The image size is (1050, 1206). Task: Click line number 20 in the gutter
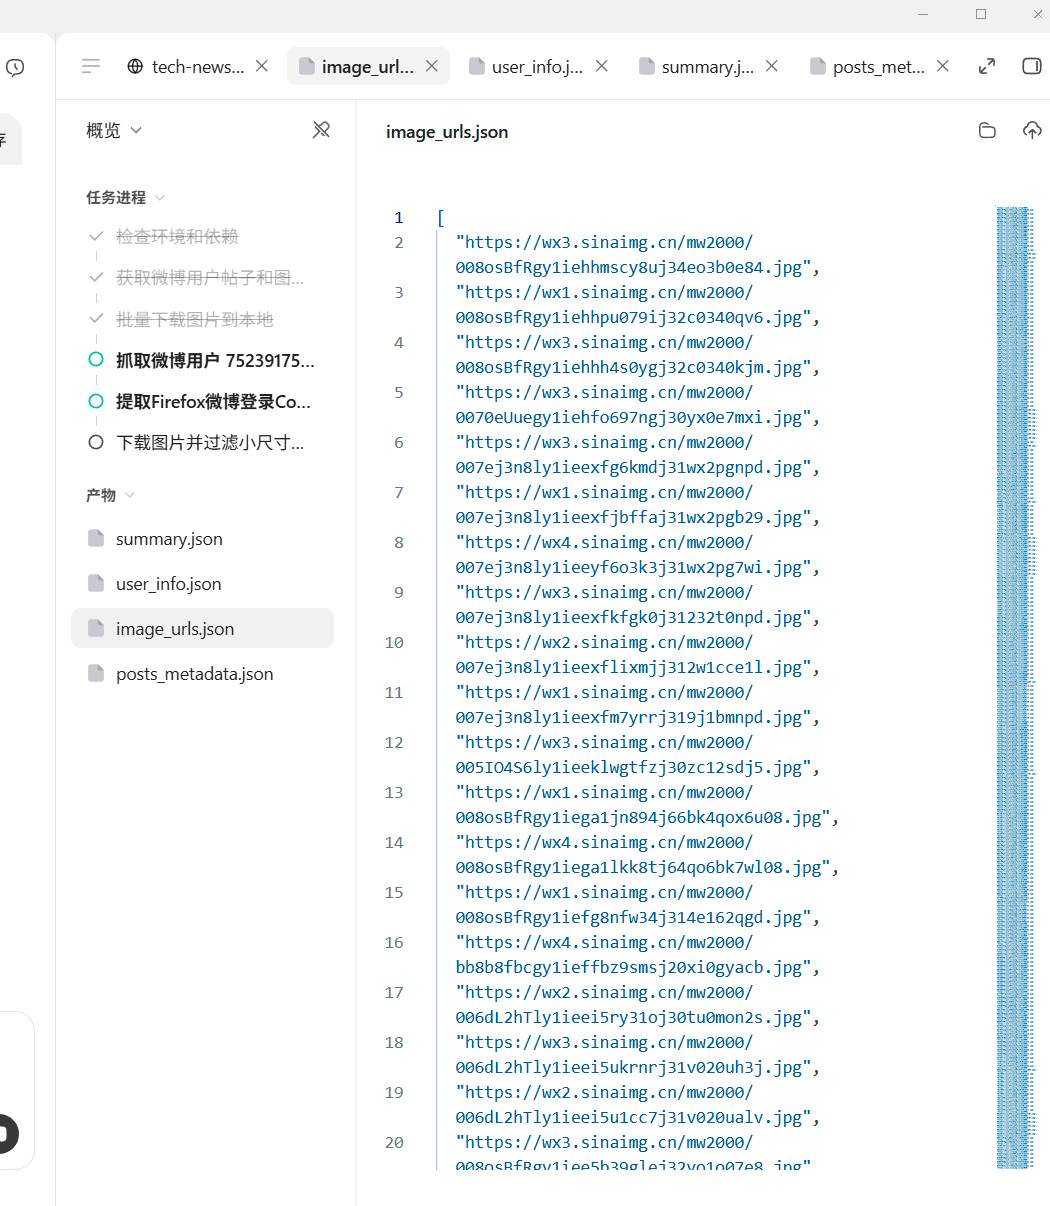[x=394, y=1143]
